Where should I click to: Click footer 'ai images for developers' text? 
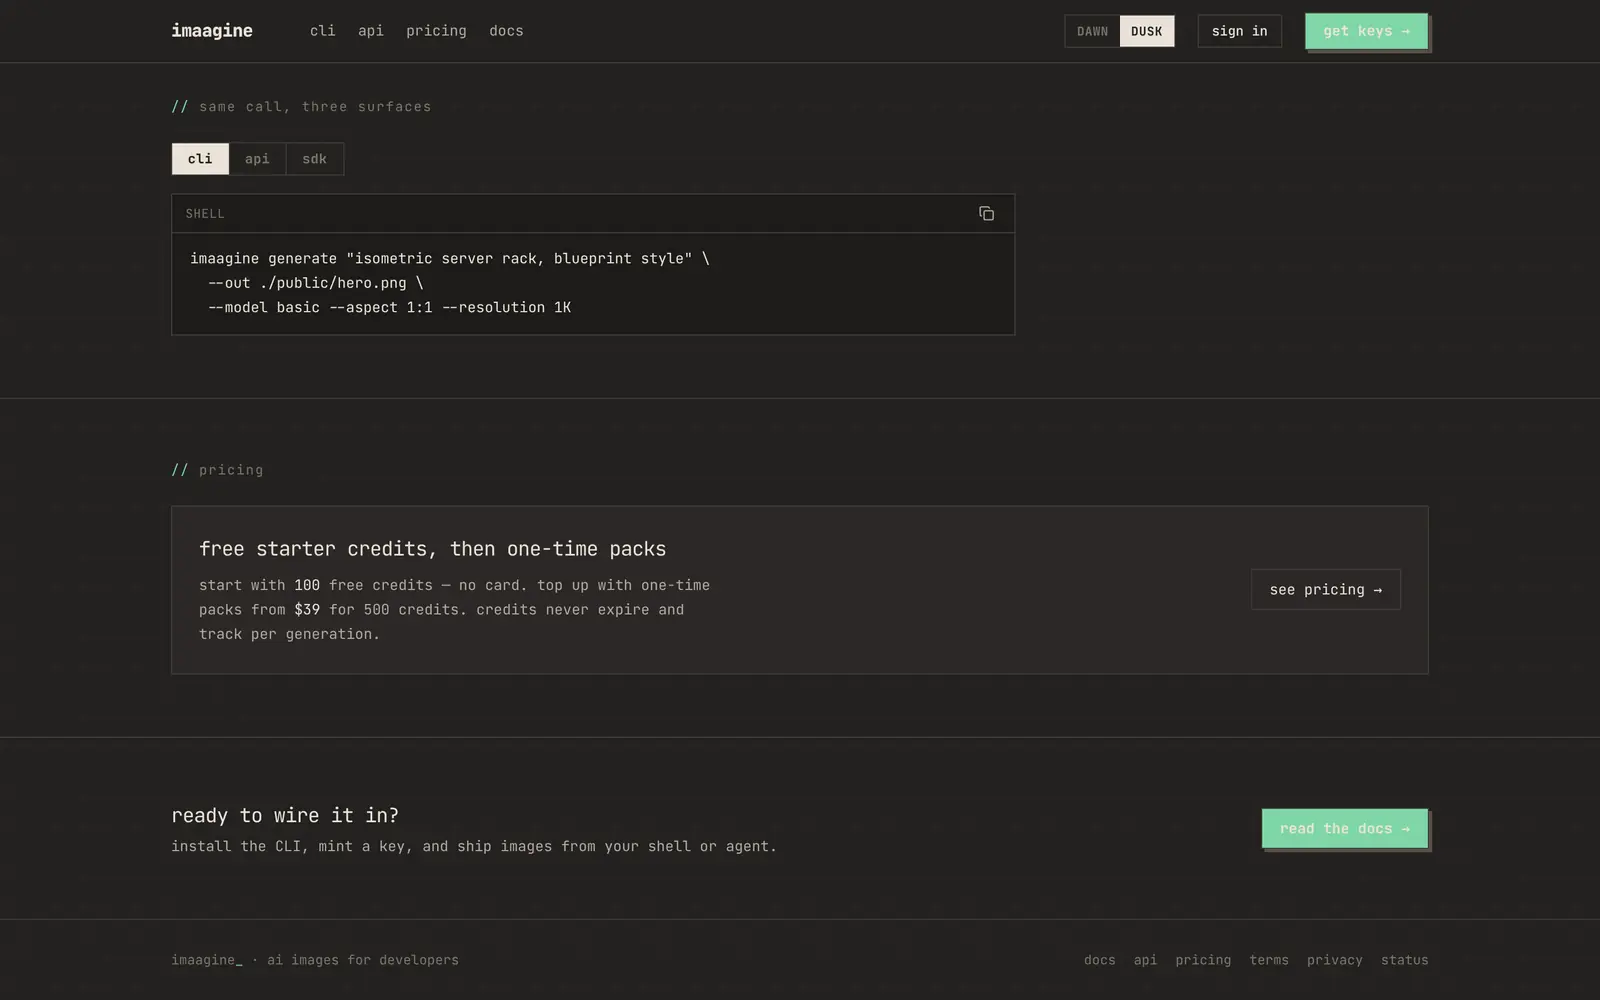click(363, 960)
